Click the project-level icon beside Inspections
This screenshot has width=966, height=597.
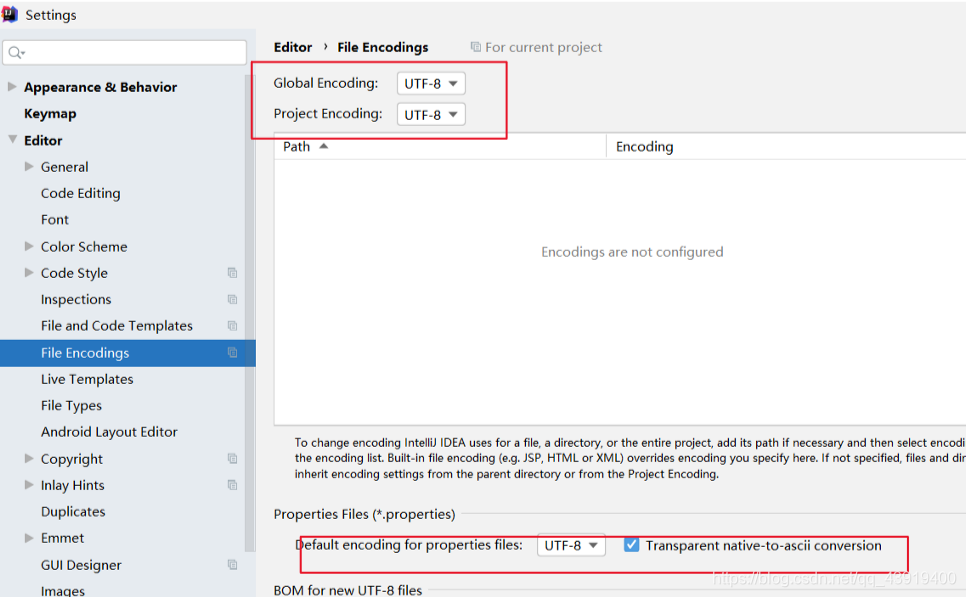tap(232, 299)
